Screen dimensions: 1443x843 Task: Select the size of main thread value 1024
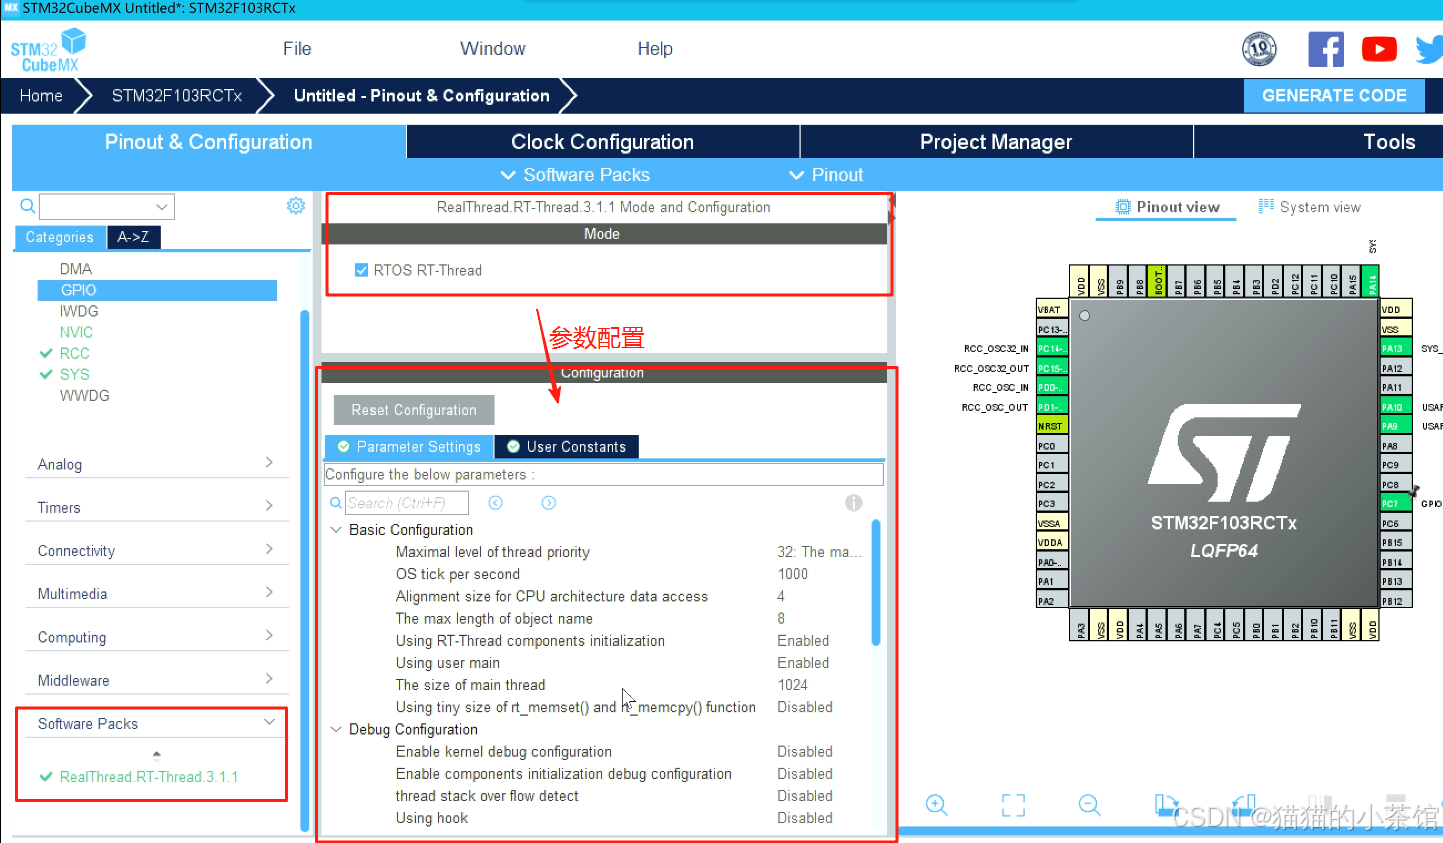click(793, 685)
